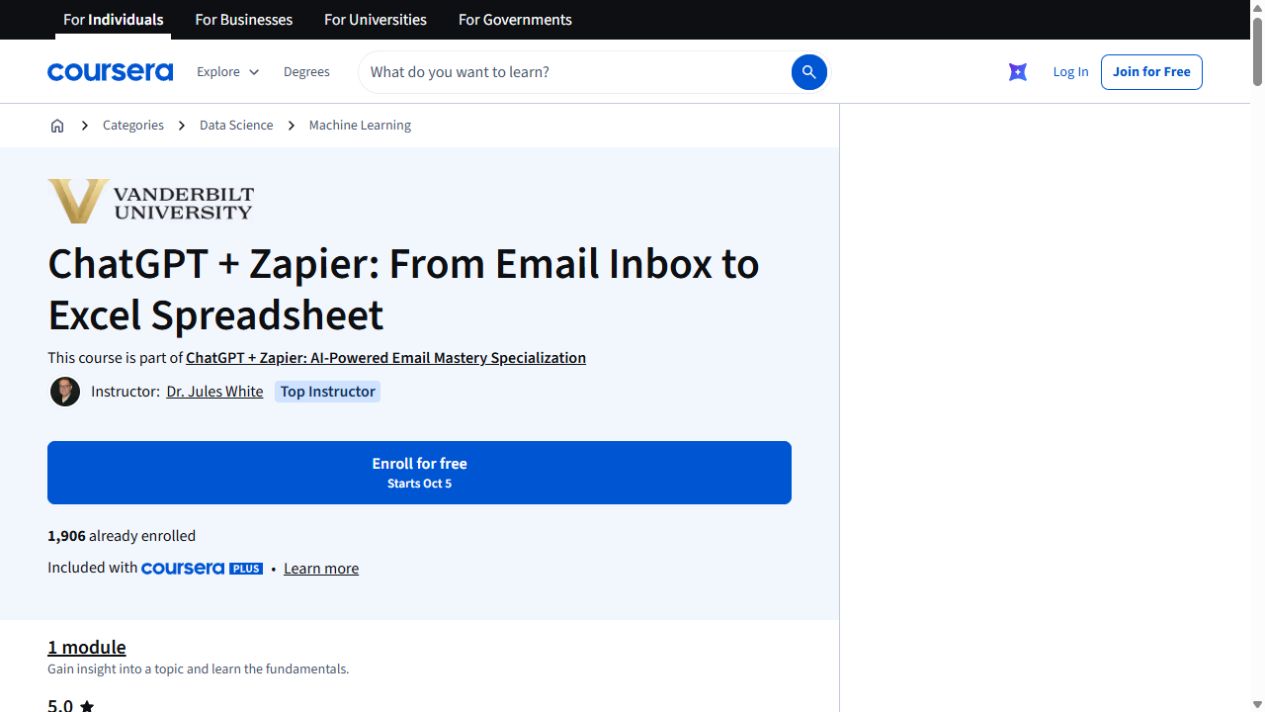The image size is (1265, 712).
Task: Open the AI-Powered Email Mastery Specialization link
Action: pos(386,358)
